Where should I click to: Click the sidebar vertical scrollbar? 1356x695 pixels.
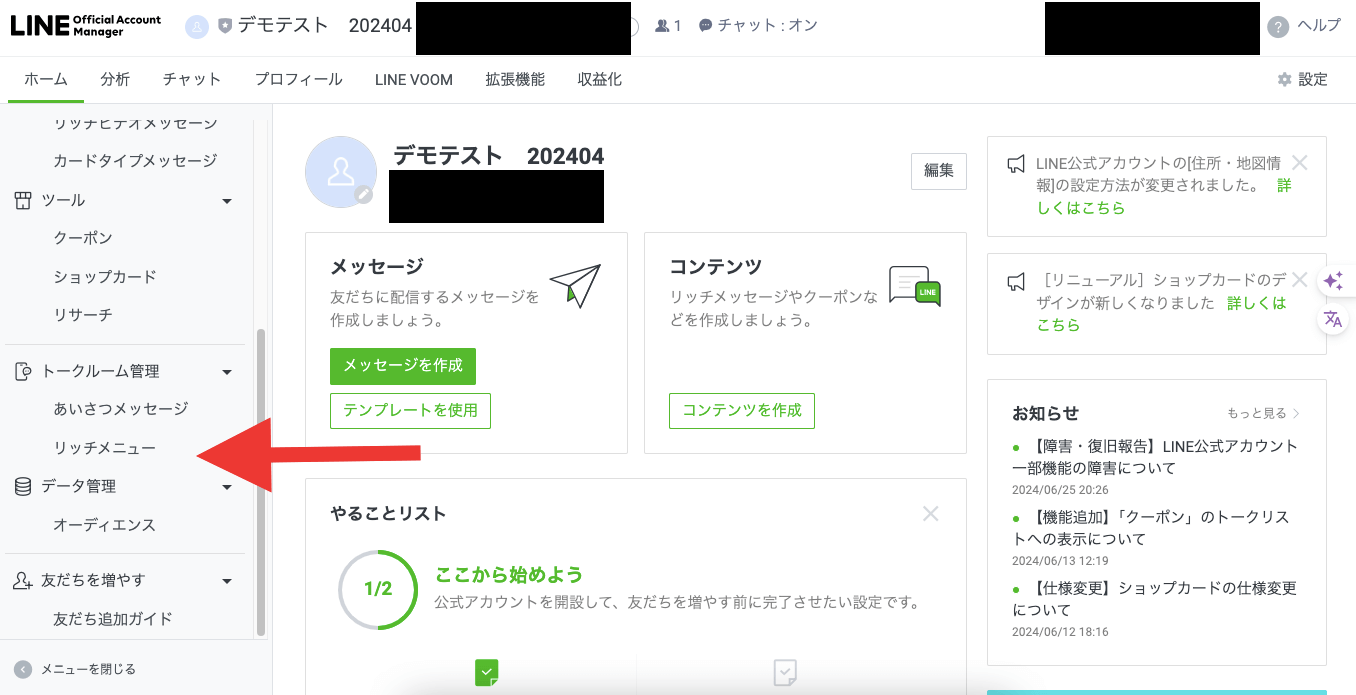[x=262, y=480]
